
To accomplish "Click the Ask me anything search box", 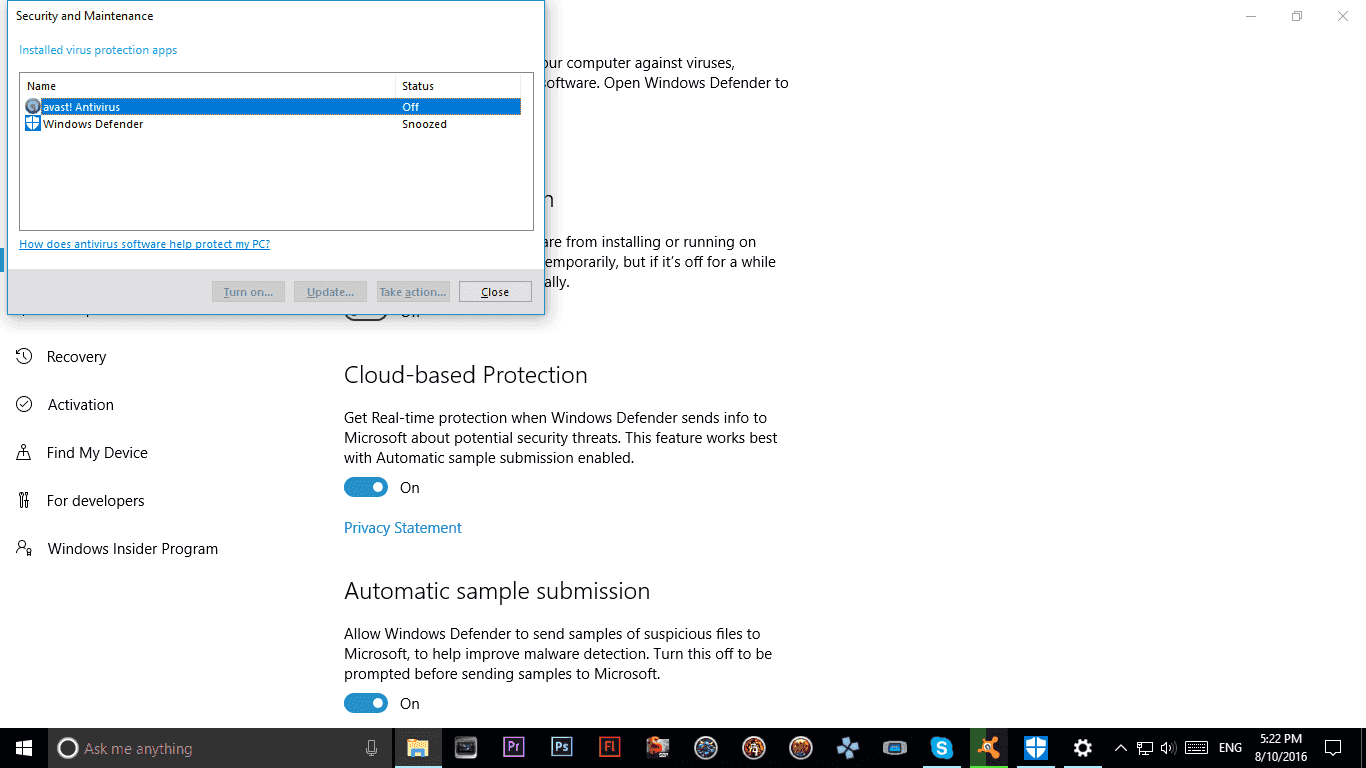I will [219, 748].
